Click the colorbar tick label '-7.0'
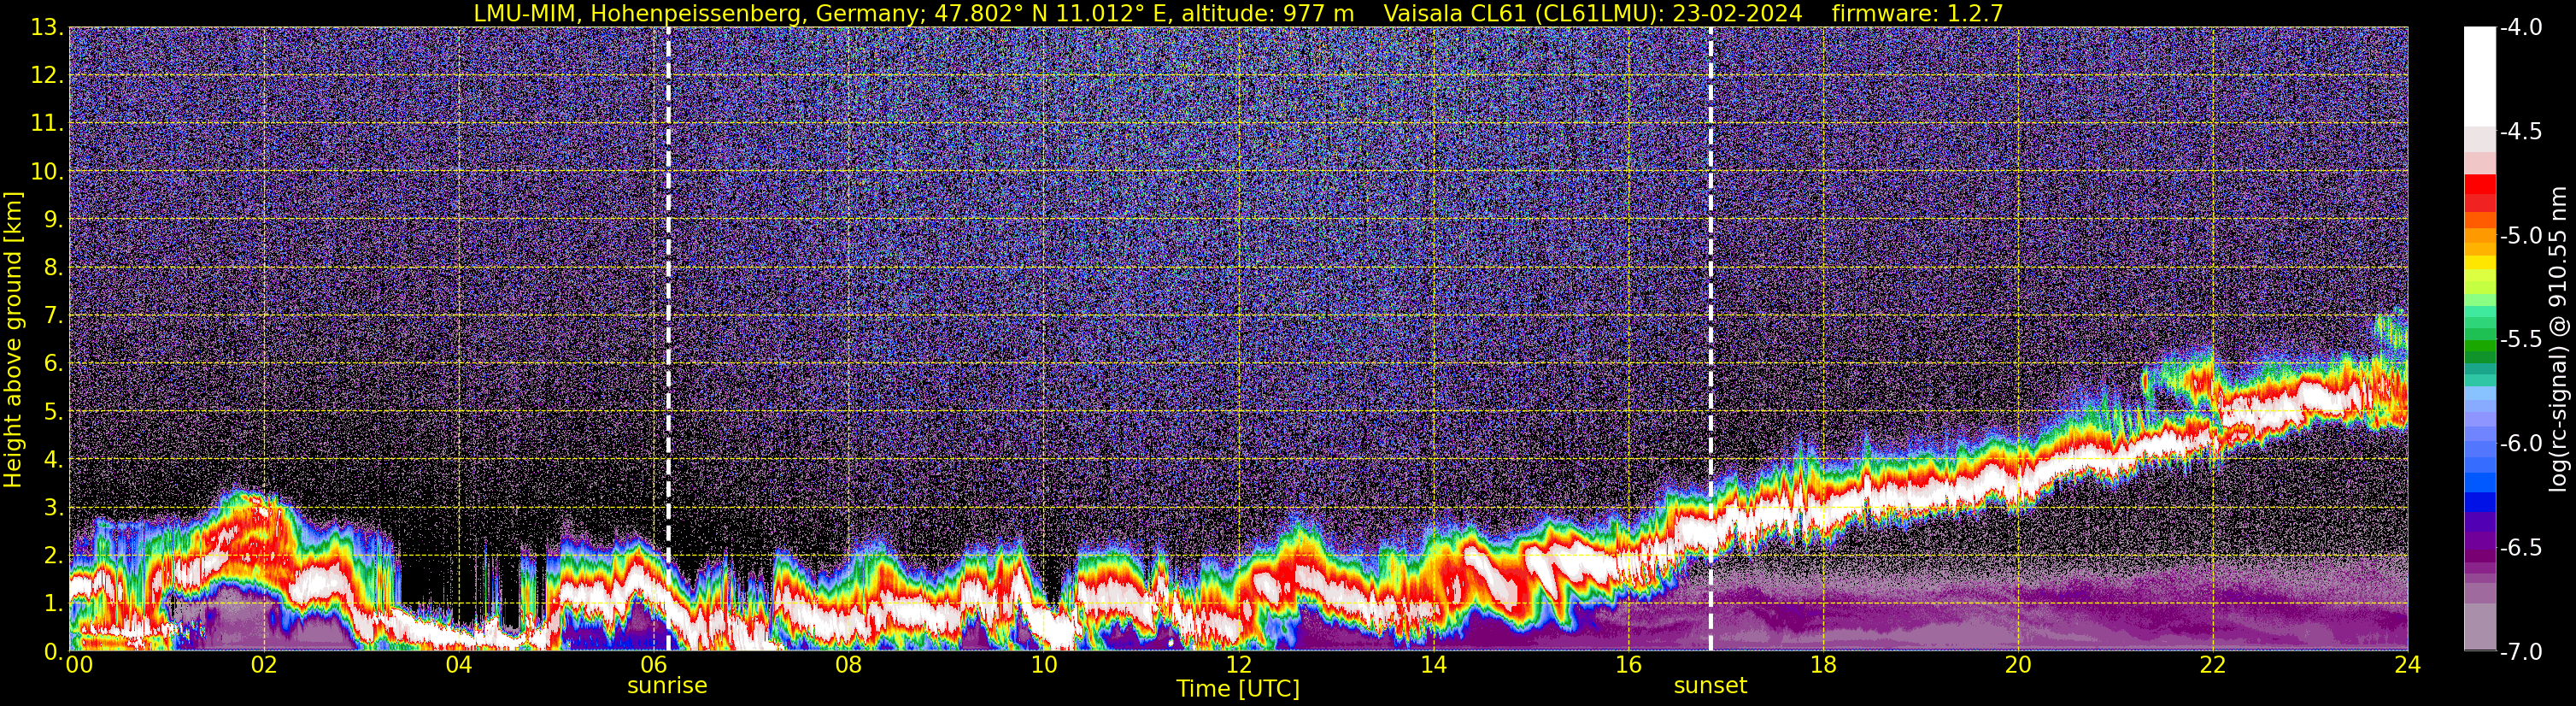2576x706 pixels. tap(2520, 652)
